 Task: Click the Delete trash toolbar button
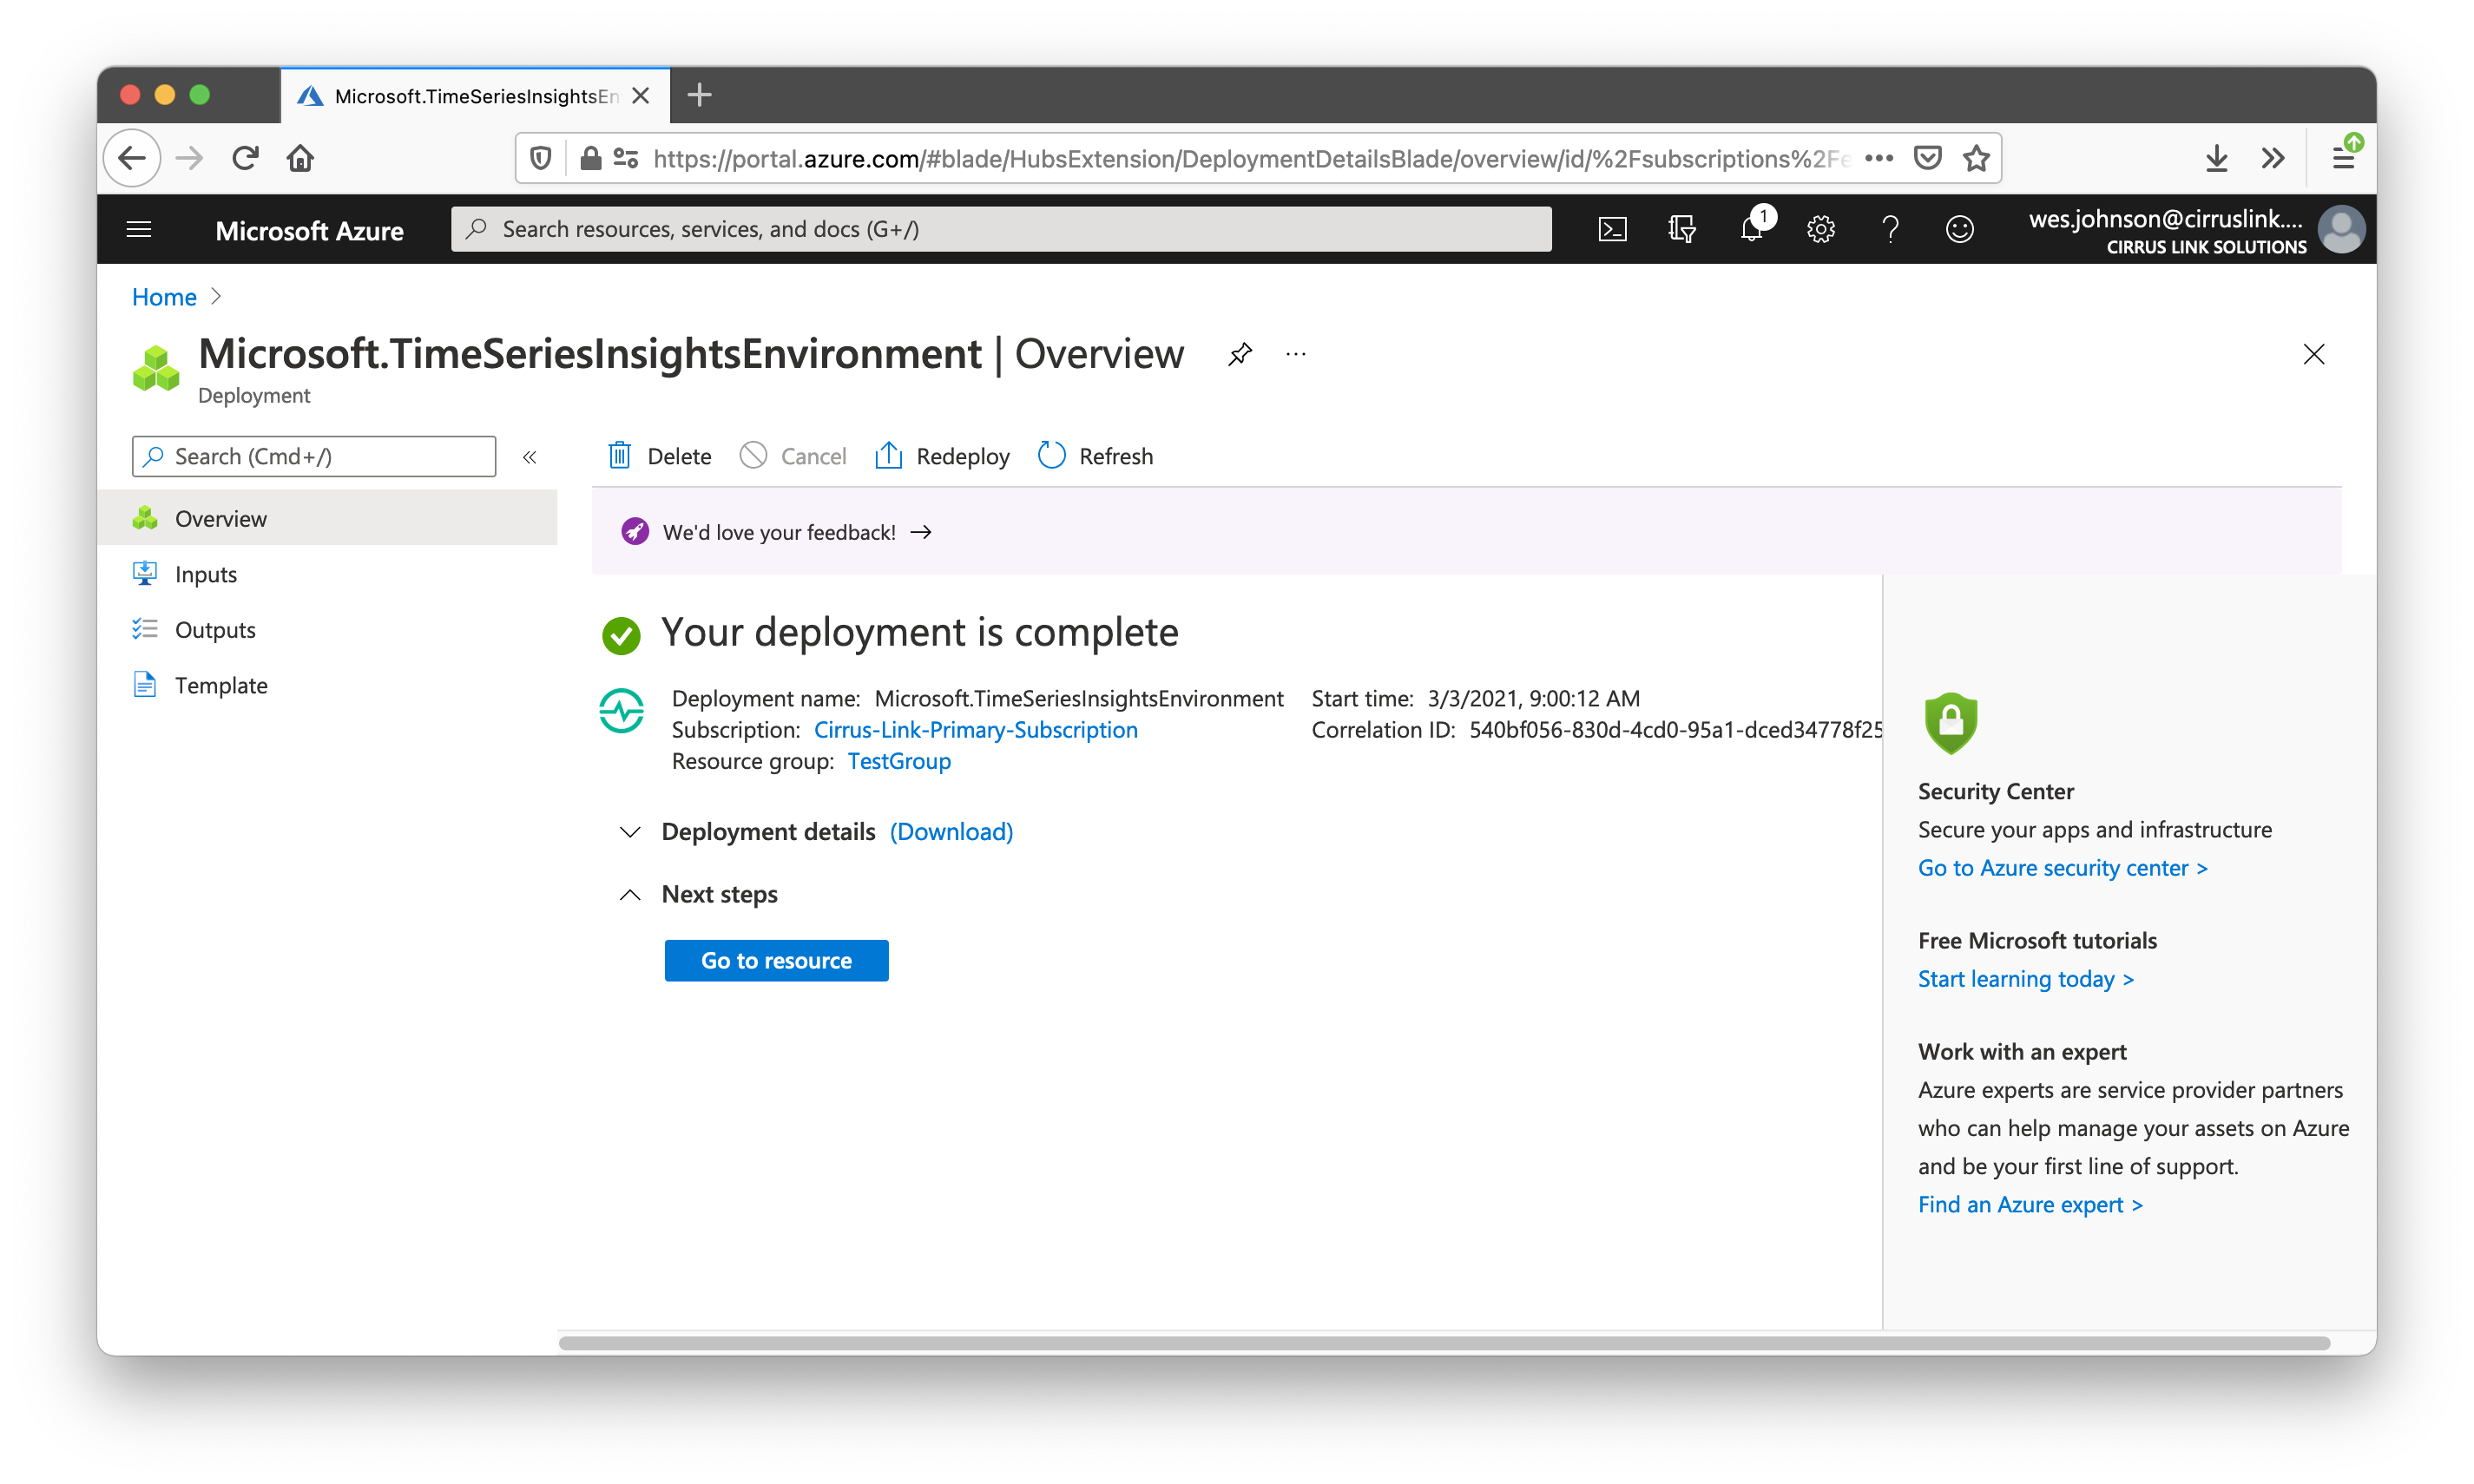click(660, 456)
